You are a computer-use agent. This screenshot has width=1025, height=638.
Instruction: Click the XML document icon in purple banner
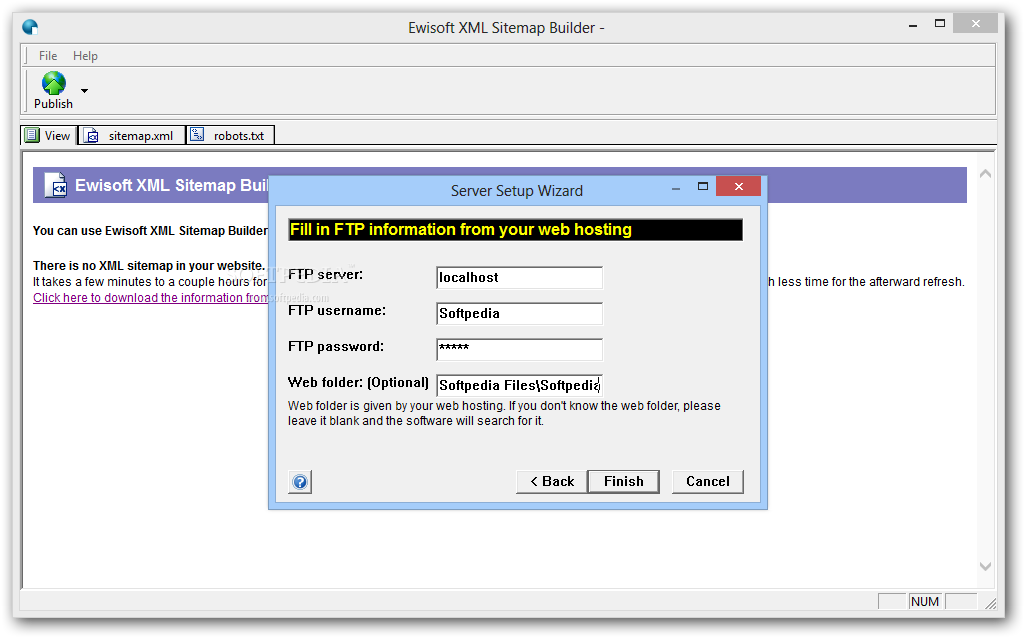click(56, 185)
